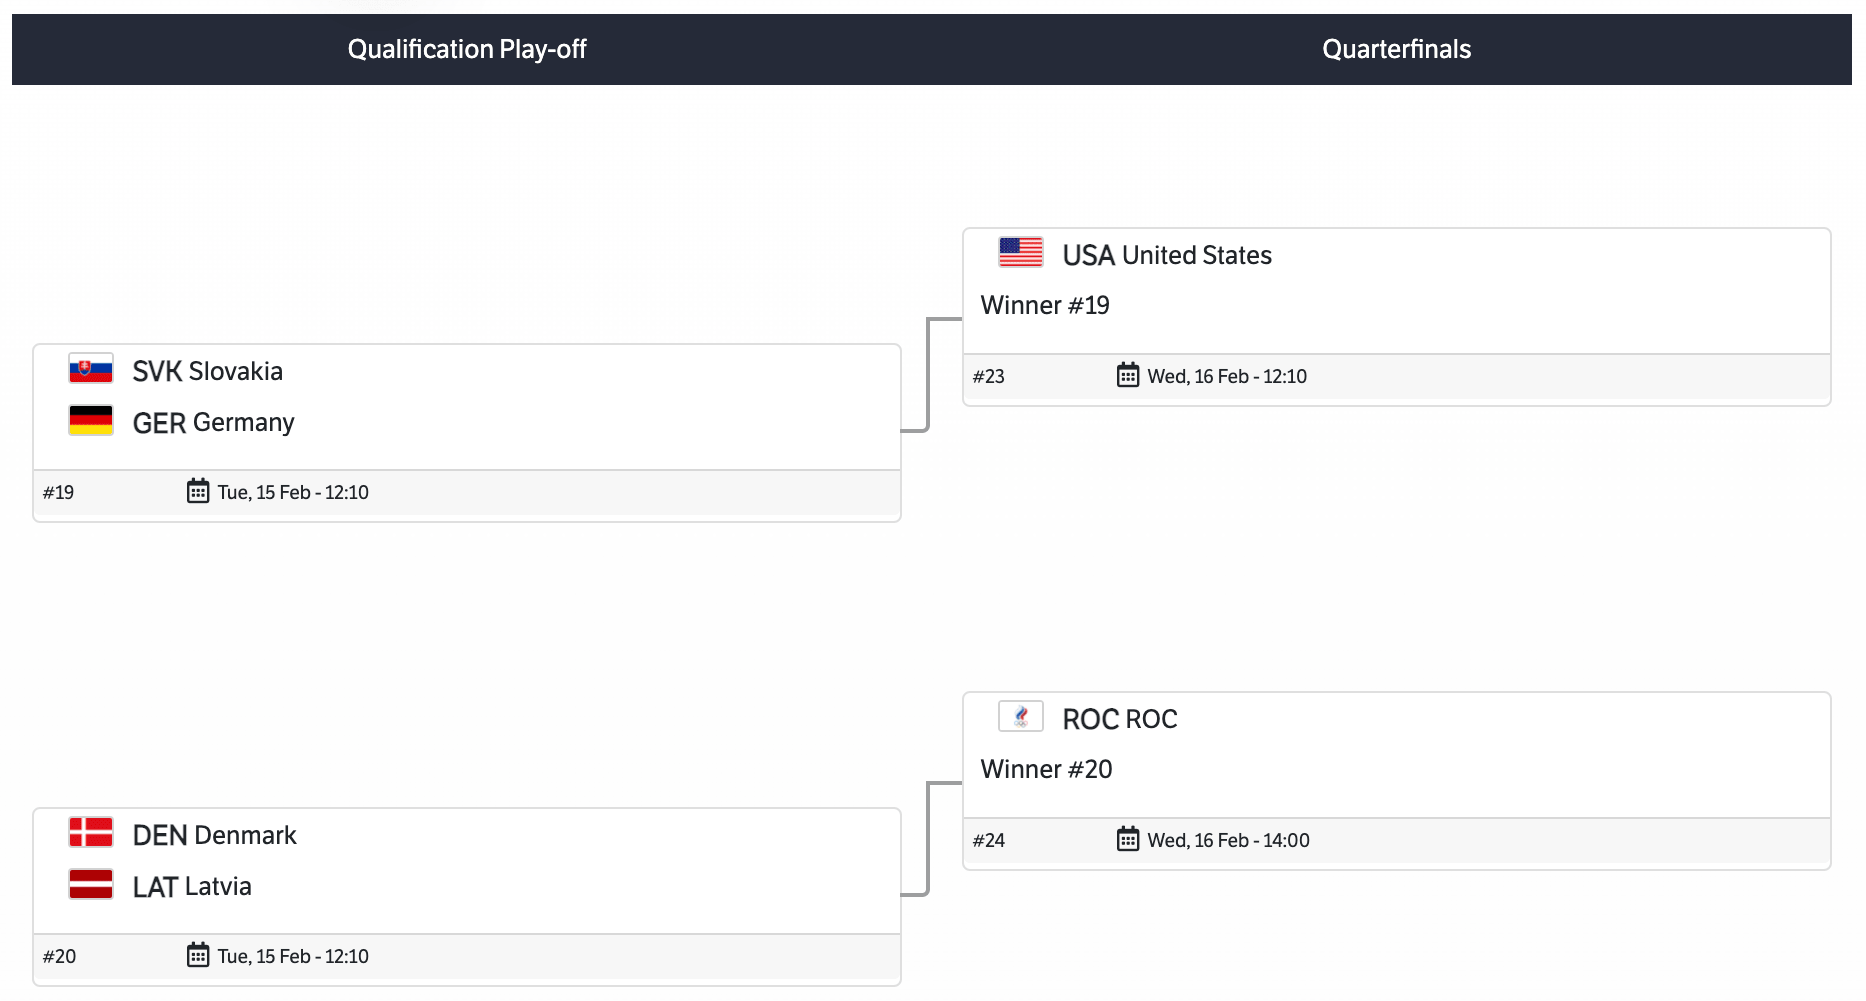The height and width of the screenshot is (1001, 1866).
Task: Click the Denmark flag icon
Action: coord(91,834)
